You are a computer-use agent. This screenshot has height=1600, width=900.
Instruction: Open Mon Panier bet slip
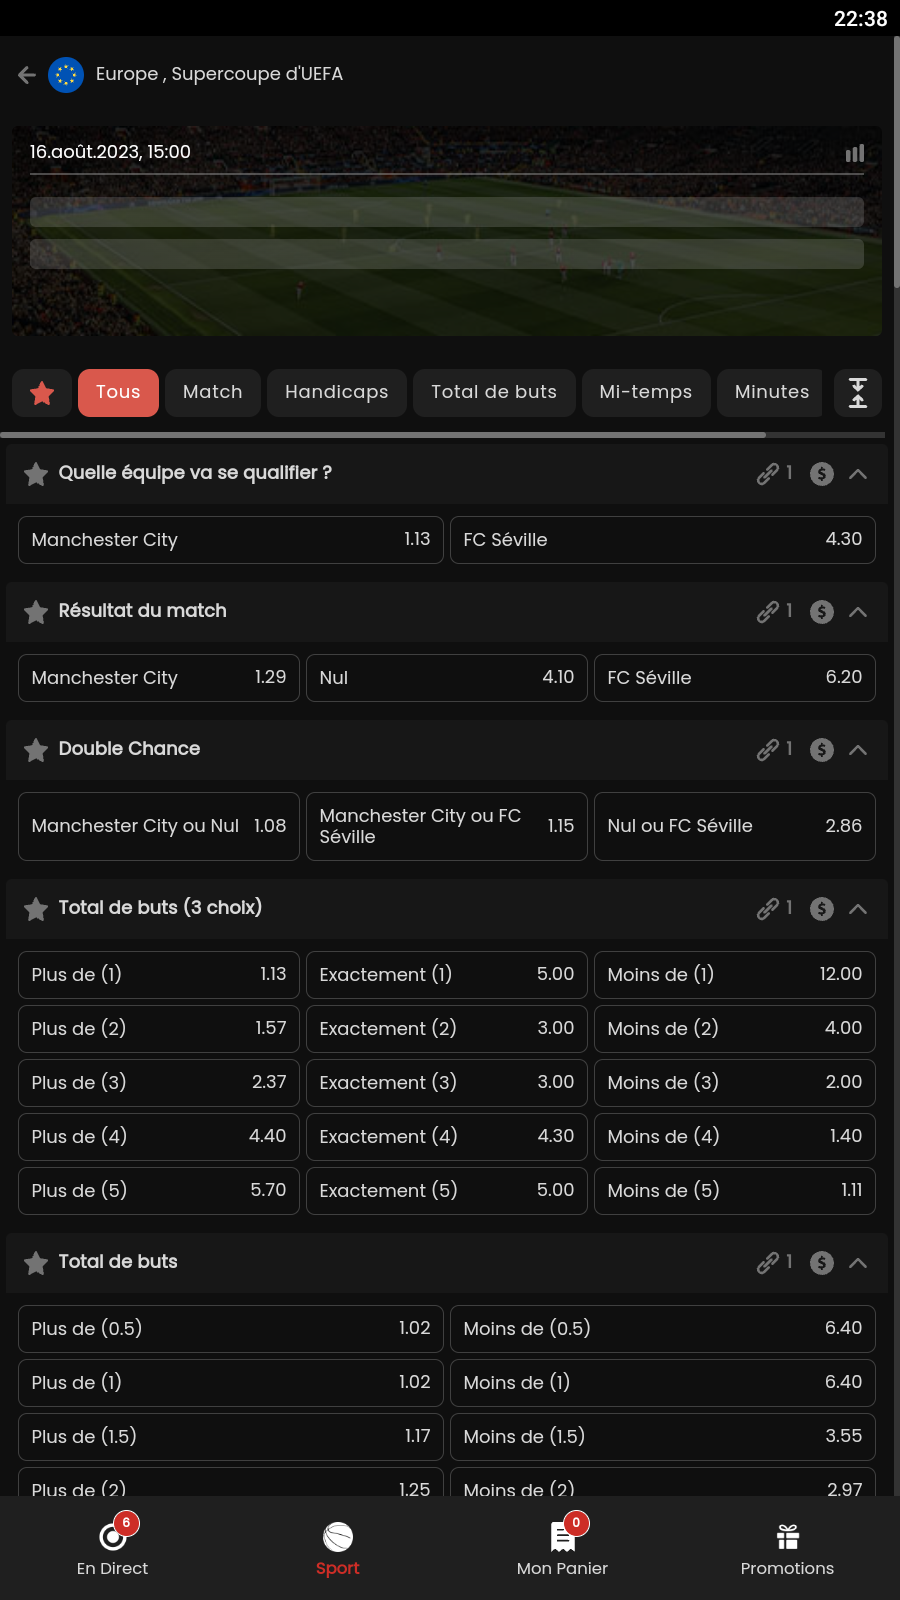pos(562,1548)
